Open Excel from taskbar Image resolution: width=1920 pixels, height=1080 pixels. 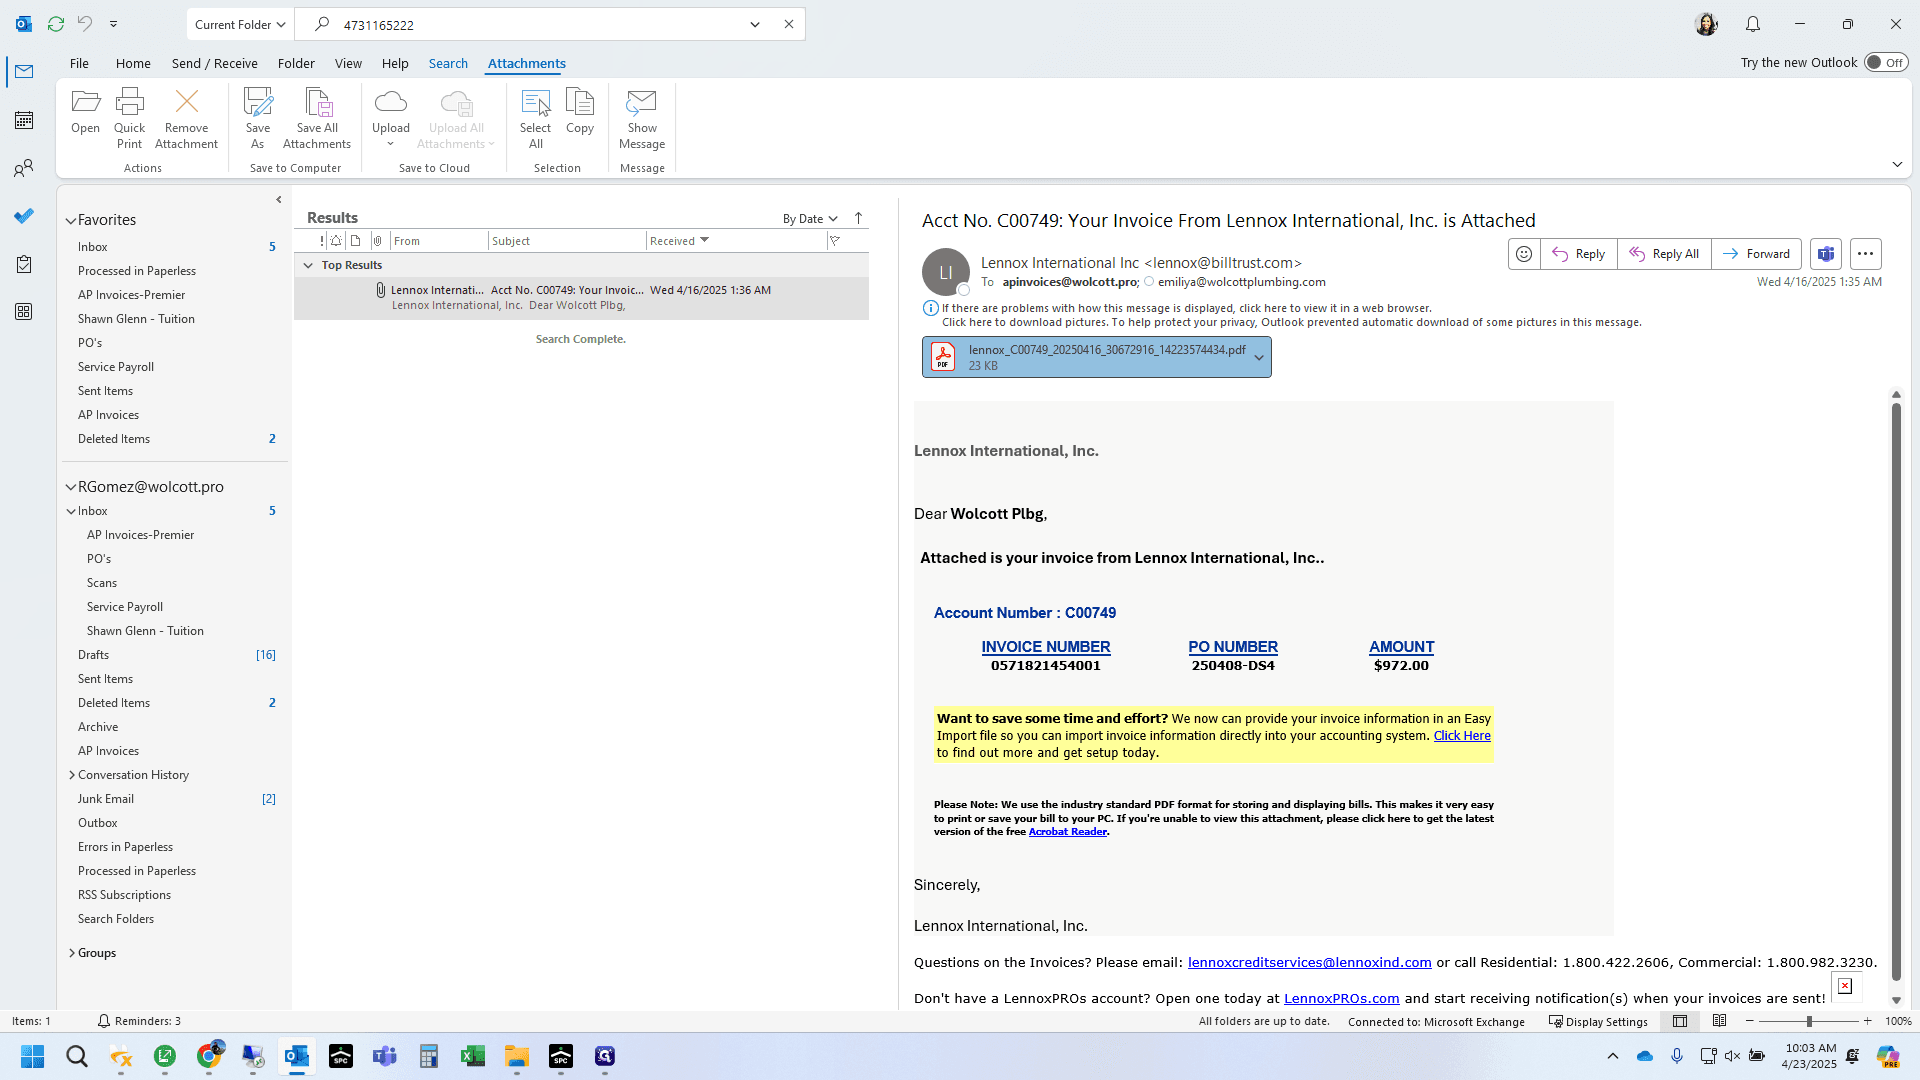(x=472, y=1056)
